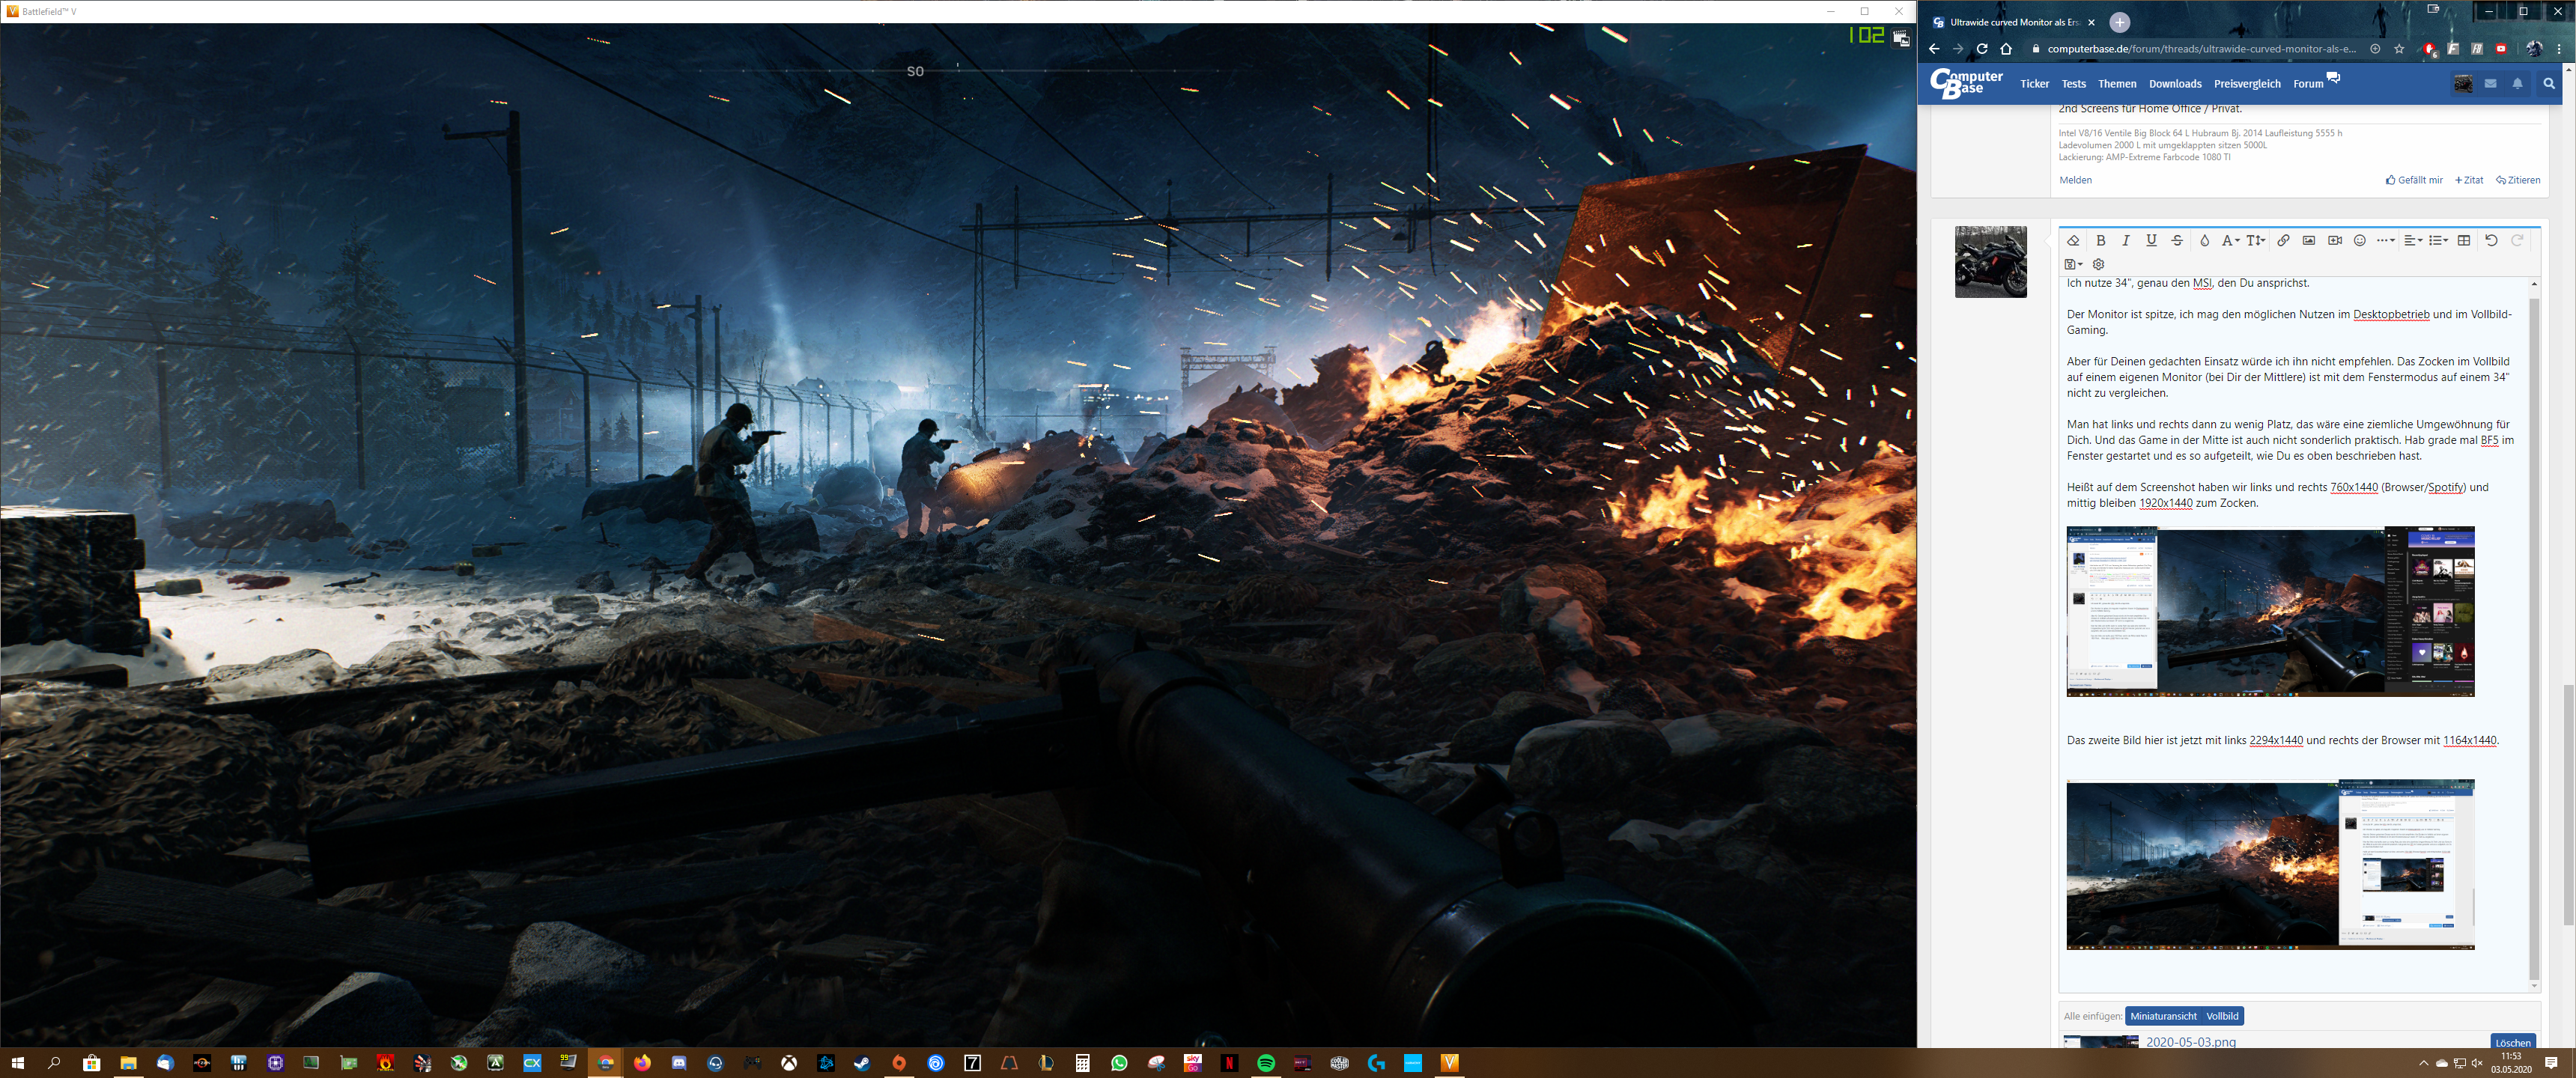The image size is (2576, 1078).
Task: Click the ComputerBase logo
Action: click(x=1966, y=83)
